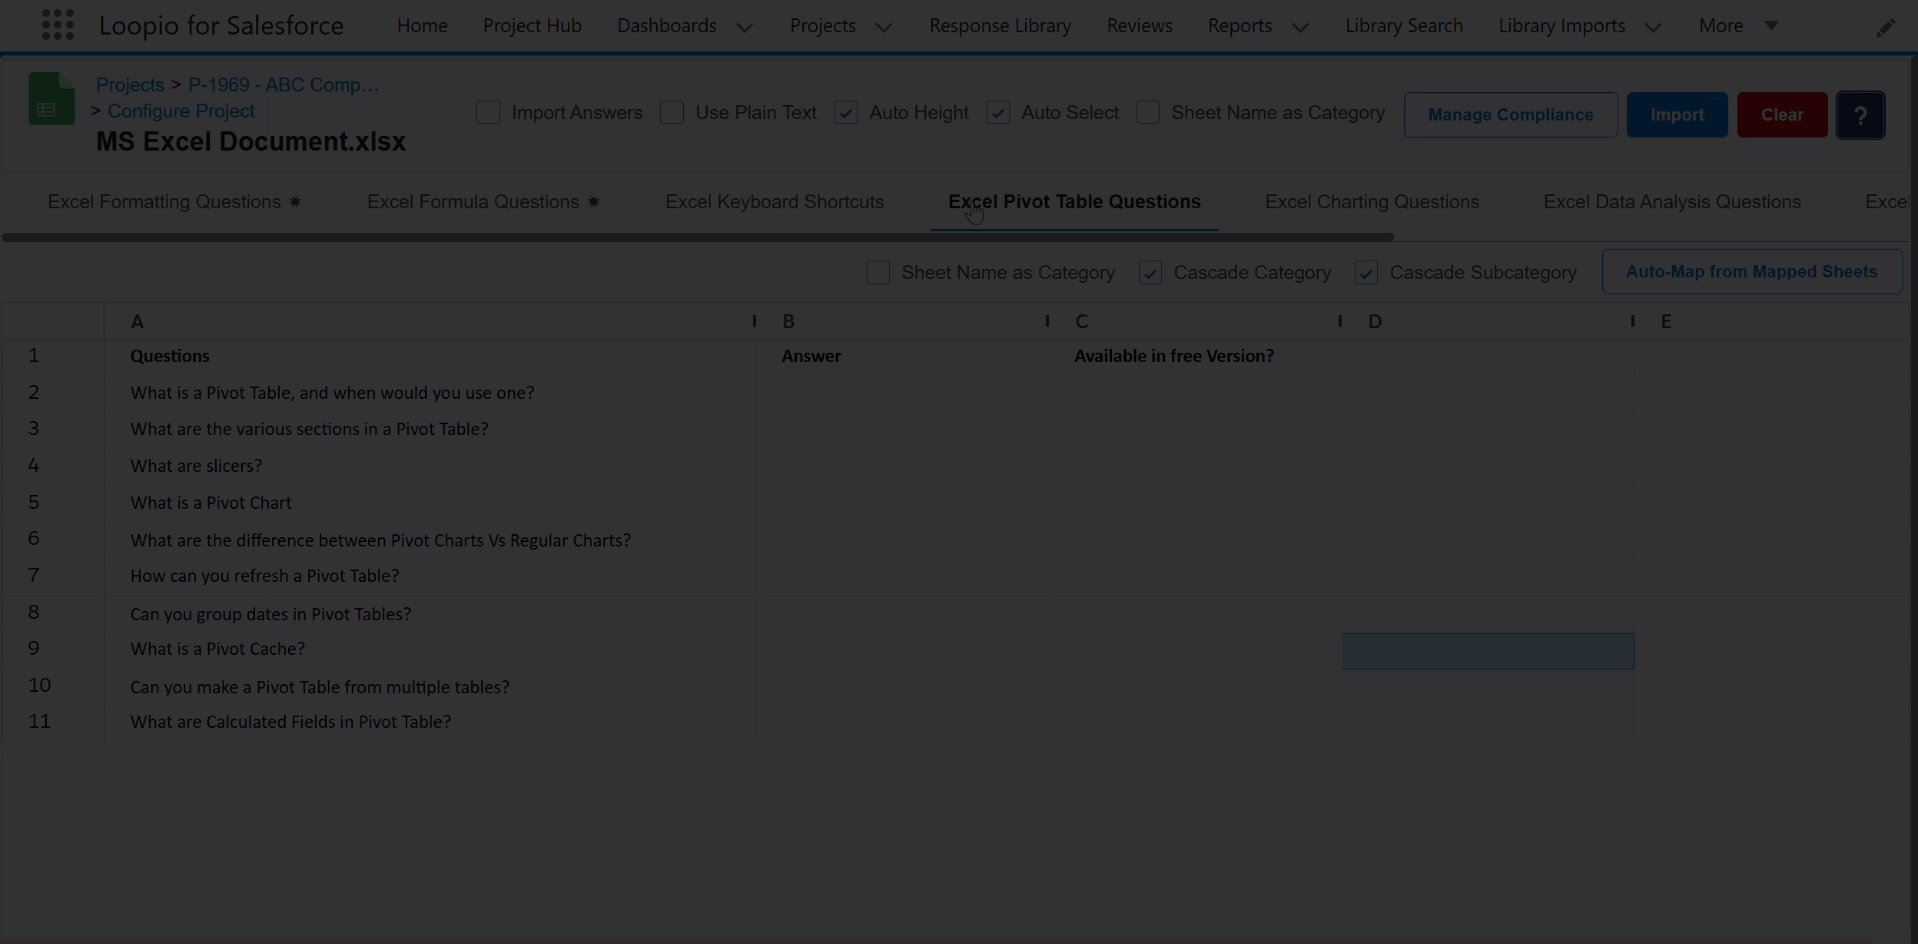The image size is (1918, 944).
Task: Expand the Dashboards menu chevron
Action: tap(745, 27)
